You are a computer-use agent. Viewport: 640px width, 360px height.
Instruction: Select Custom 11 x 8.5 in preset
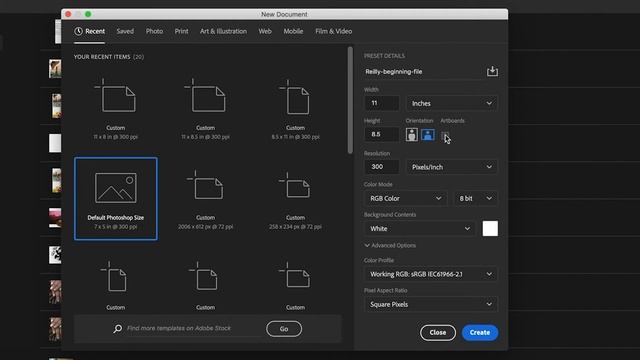pyautogui.click(x=205, y=109)
